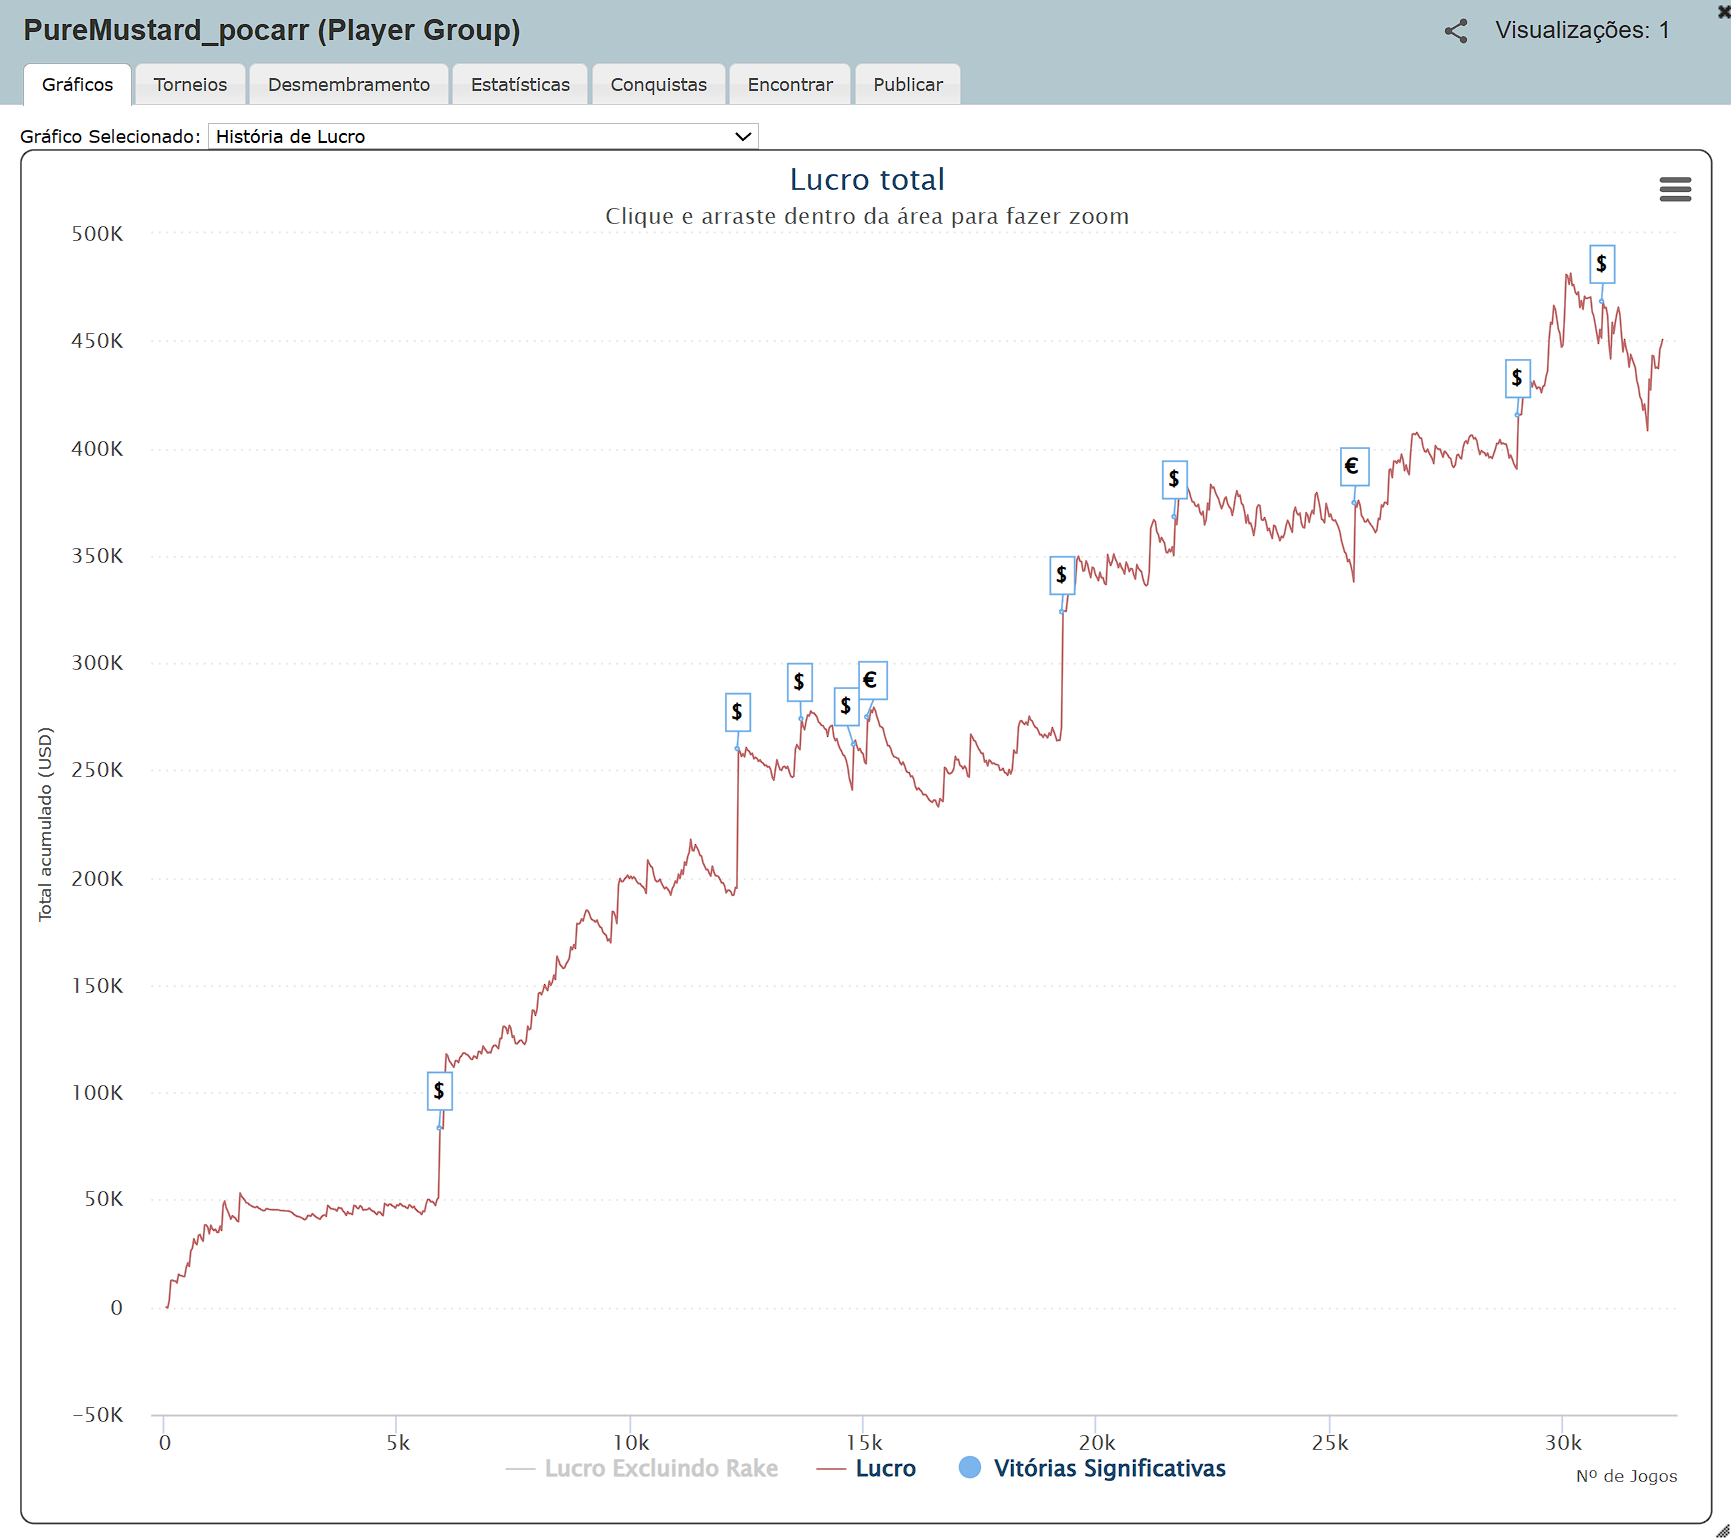Viewport: 1731px width, 1539px height.
Task: Switch to the Encontrar tab
Action: pyautogui.click(x=790, y=85)
